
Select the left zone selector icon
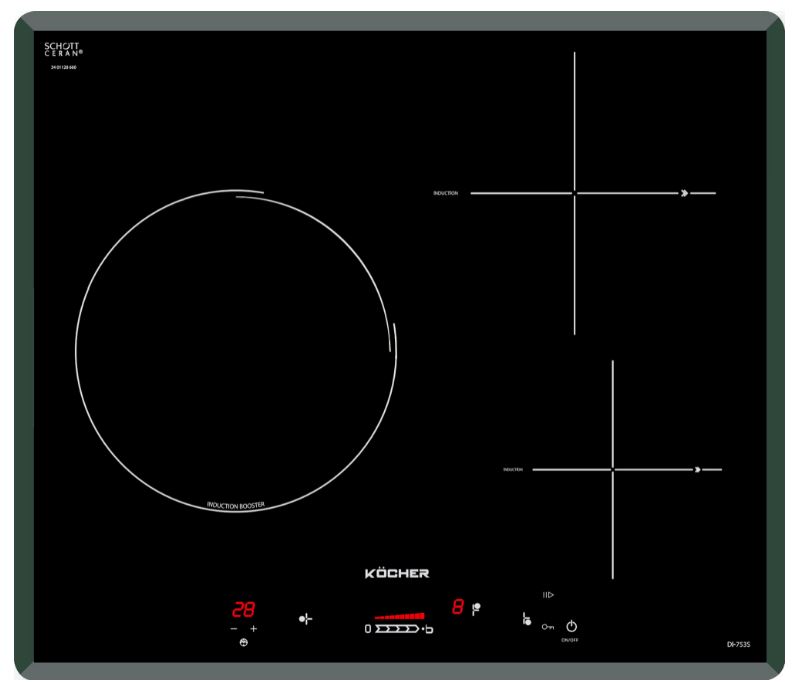(305, 619)
